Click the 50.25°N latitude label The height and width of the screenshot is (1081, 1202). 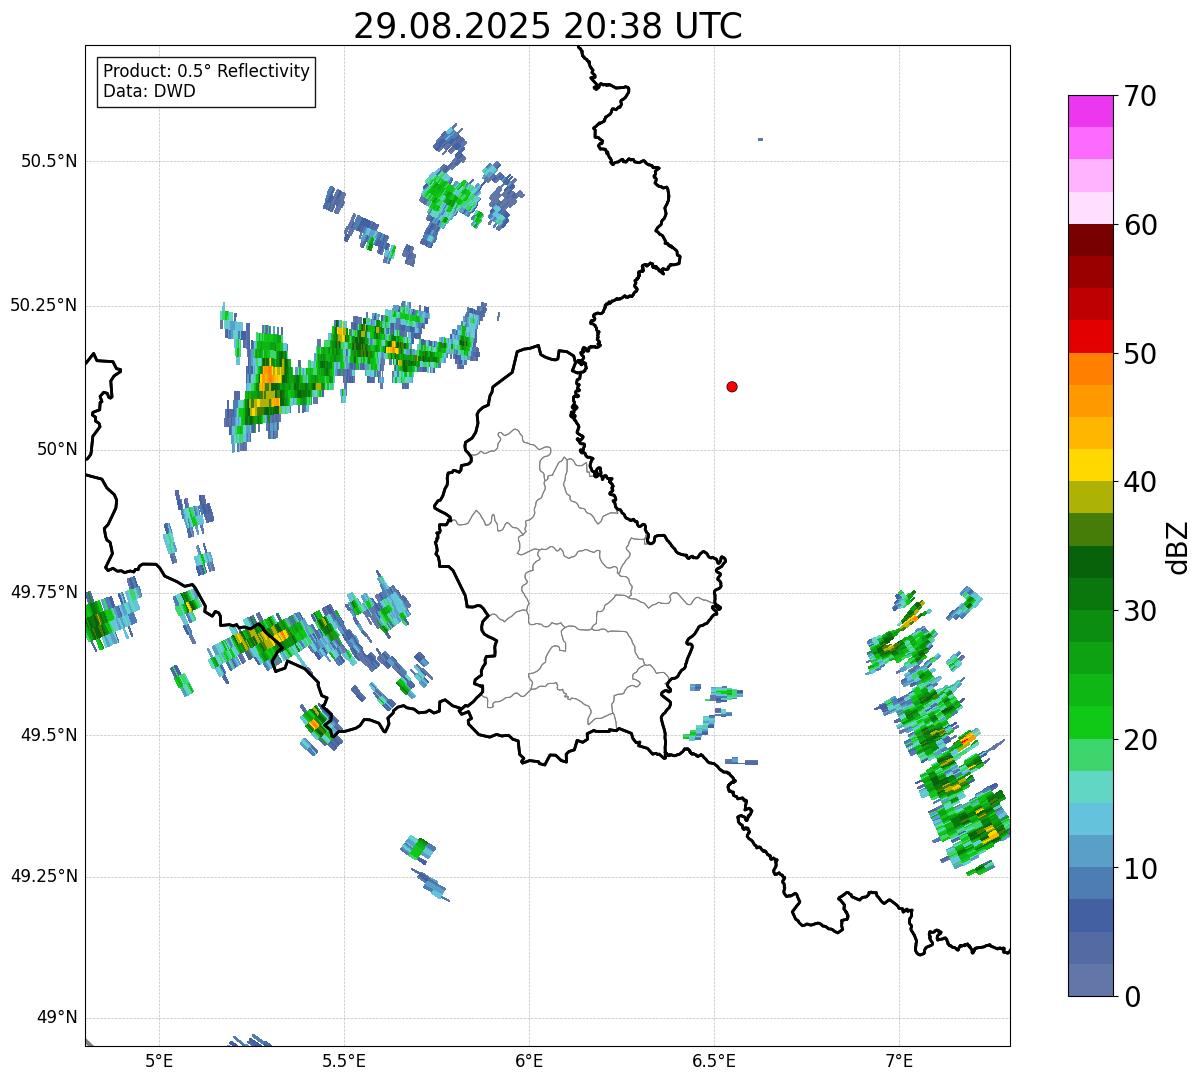(x=44, y=305)
